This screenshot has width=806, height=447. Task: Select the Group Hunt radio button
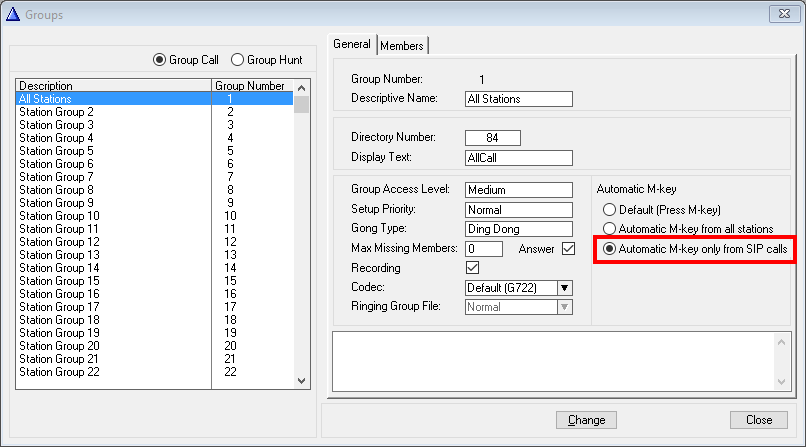pos(237,60)
